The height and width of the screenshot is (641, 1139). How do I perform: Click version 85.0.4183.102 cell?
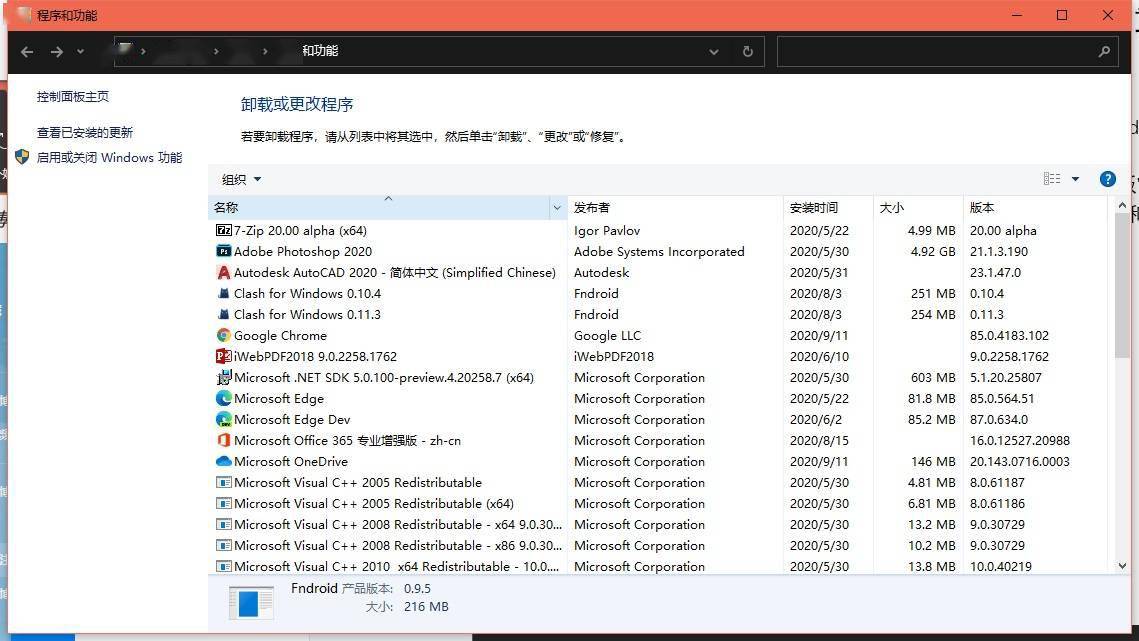tap(1009, 336)
